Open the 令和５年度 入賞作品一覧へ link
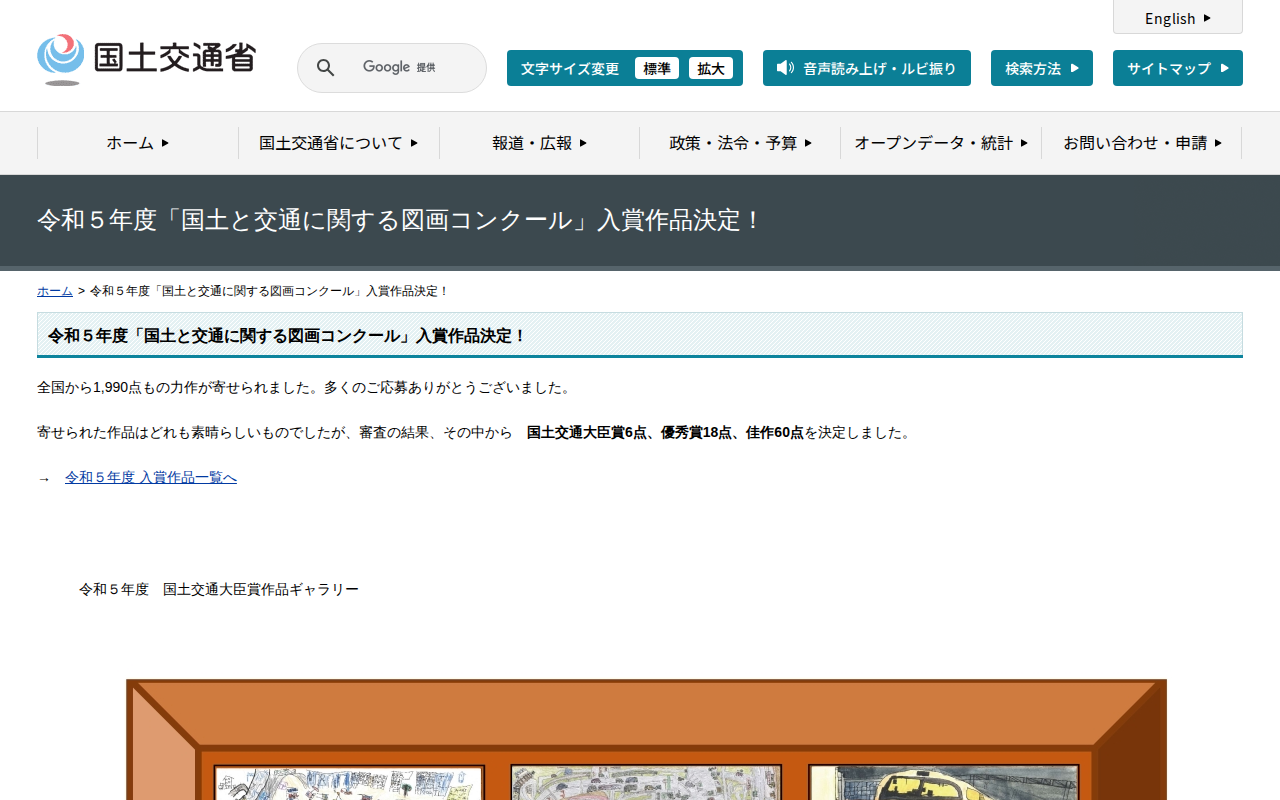1280x800 pixels. tap(151, 478)
